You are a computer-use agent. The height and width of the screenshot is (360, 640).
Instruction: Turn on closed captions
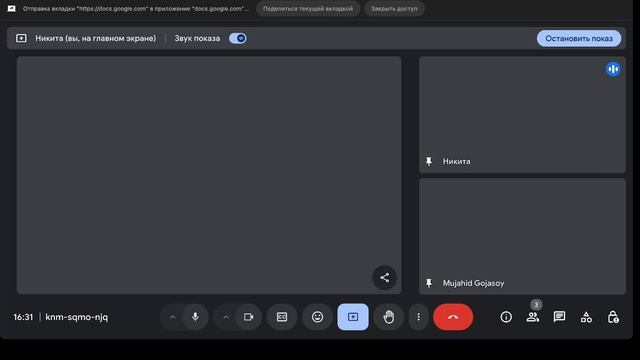[282, 317]
